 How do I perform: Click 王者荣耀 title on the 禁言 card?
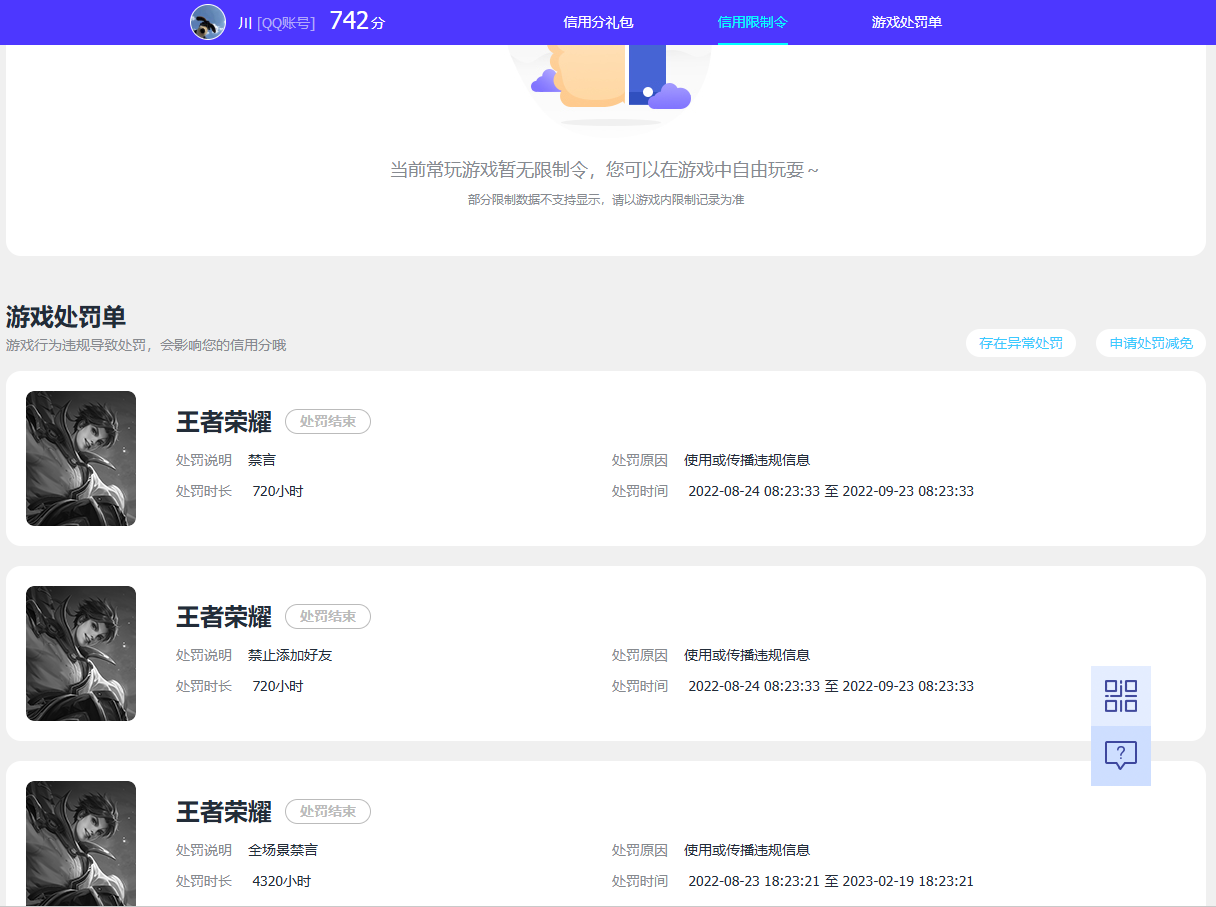point(224,422)
